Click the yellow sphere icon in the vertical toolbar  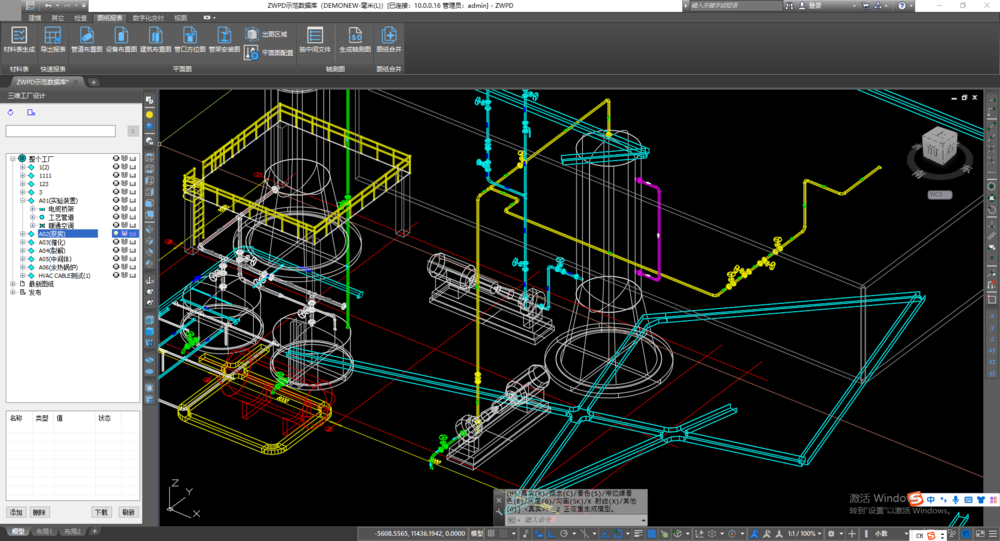pos(150,115)
